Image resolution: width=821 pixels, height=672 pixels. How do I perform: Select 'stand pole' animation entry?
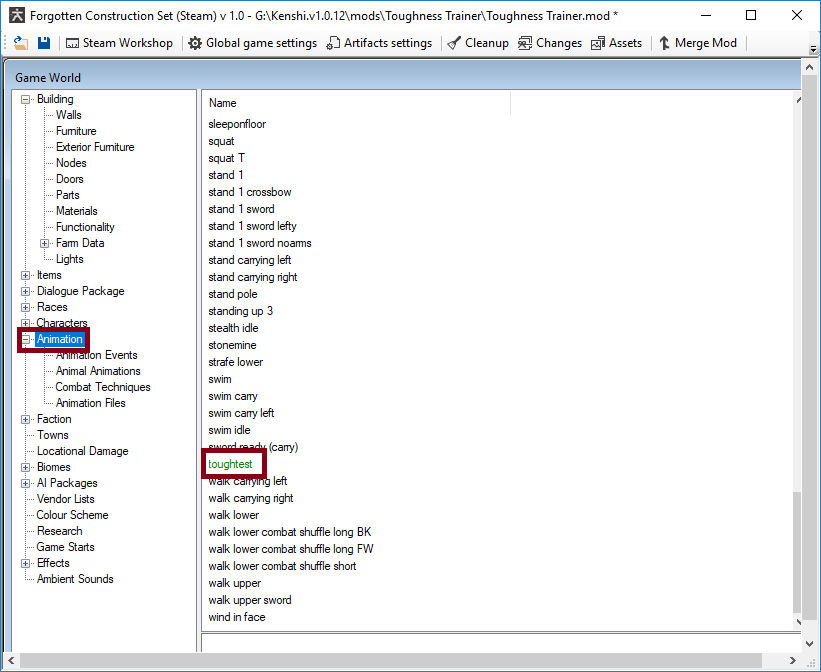pyautogui.click(x=233, y=294)
